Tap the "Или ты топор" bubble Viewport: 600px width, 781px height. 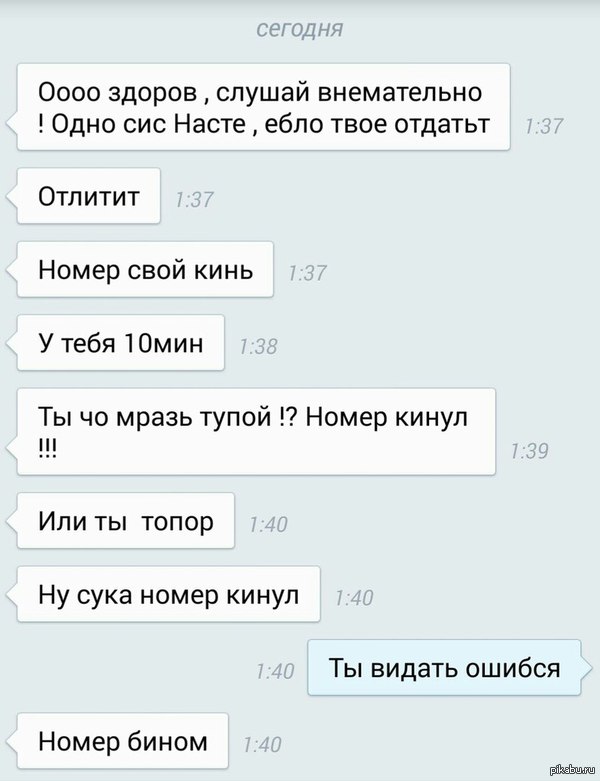[125, 521]
